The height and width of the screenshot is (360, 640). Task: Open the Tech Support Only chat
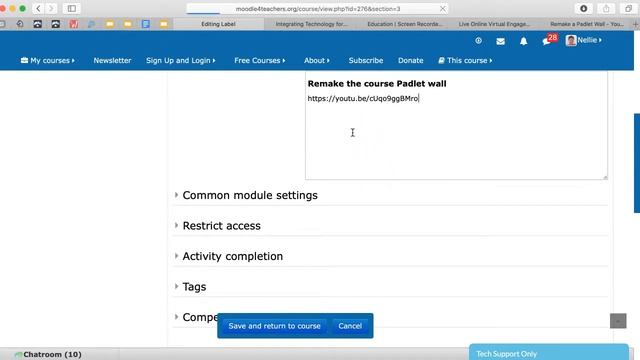click(549, 353)
